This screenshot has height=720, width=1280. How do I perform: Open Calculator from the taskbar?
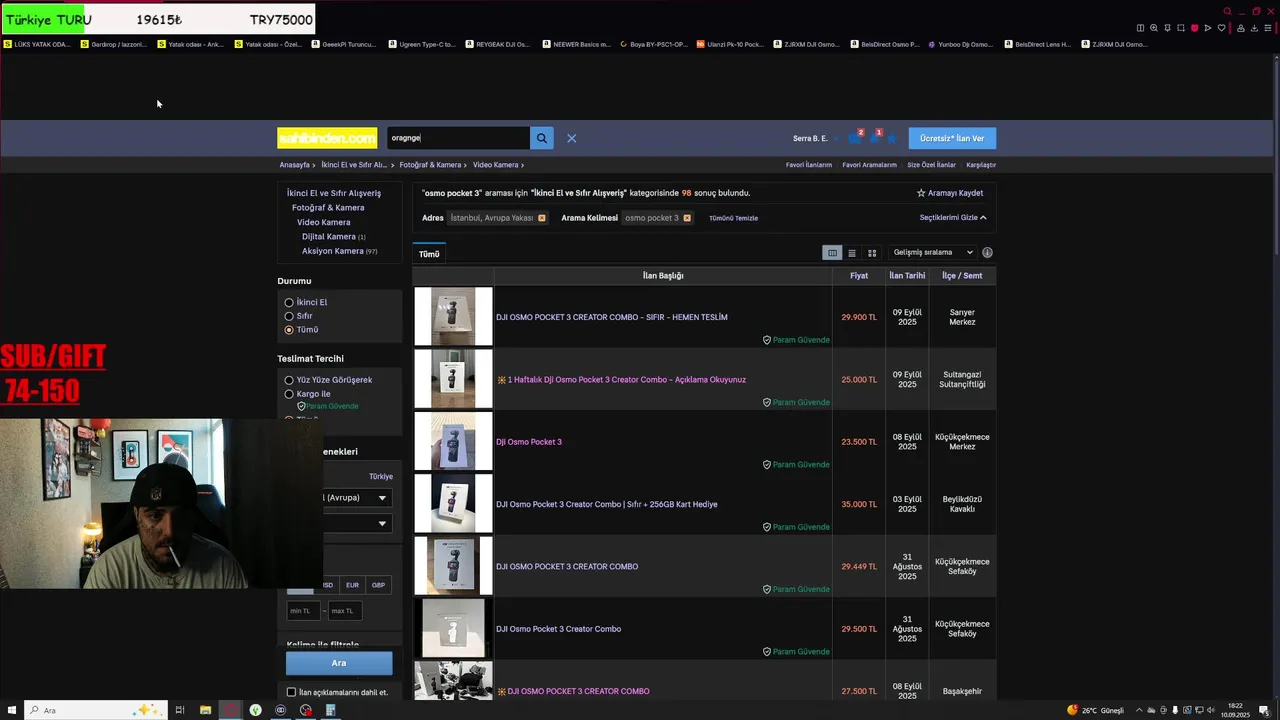tap(330, 710)
